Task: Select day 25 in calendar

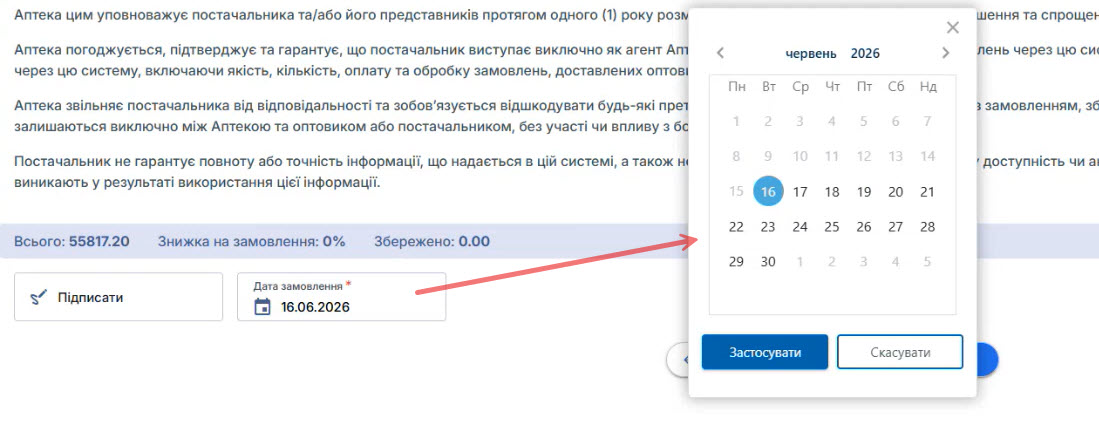Action: [x=832, y=227]
